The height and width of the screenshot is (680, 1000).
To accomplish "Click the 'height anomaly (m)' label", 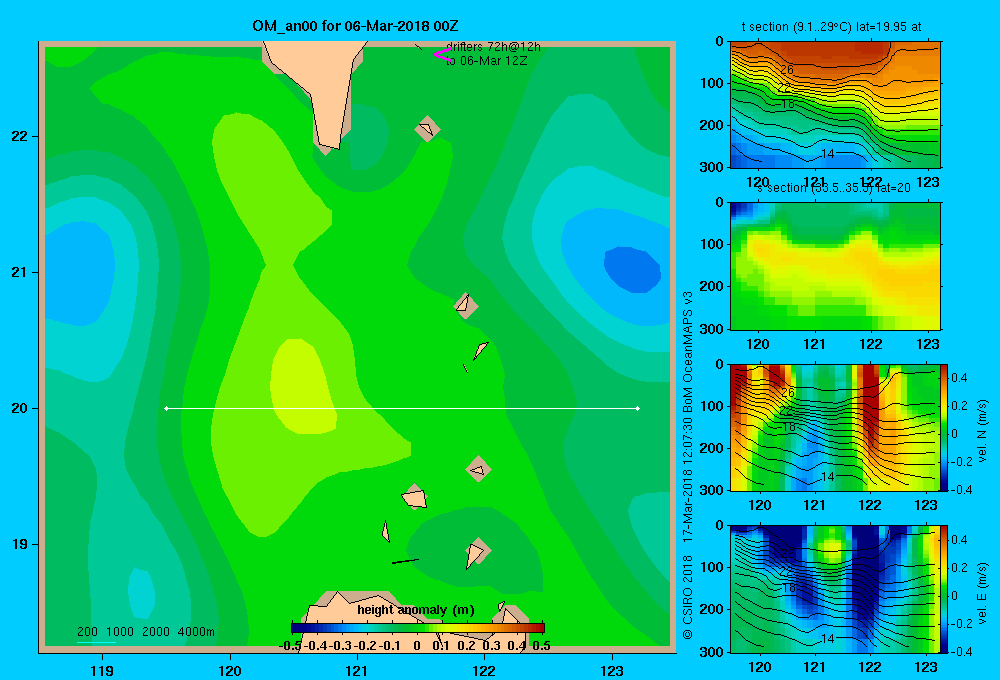I will click(x=416, y=610).
